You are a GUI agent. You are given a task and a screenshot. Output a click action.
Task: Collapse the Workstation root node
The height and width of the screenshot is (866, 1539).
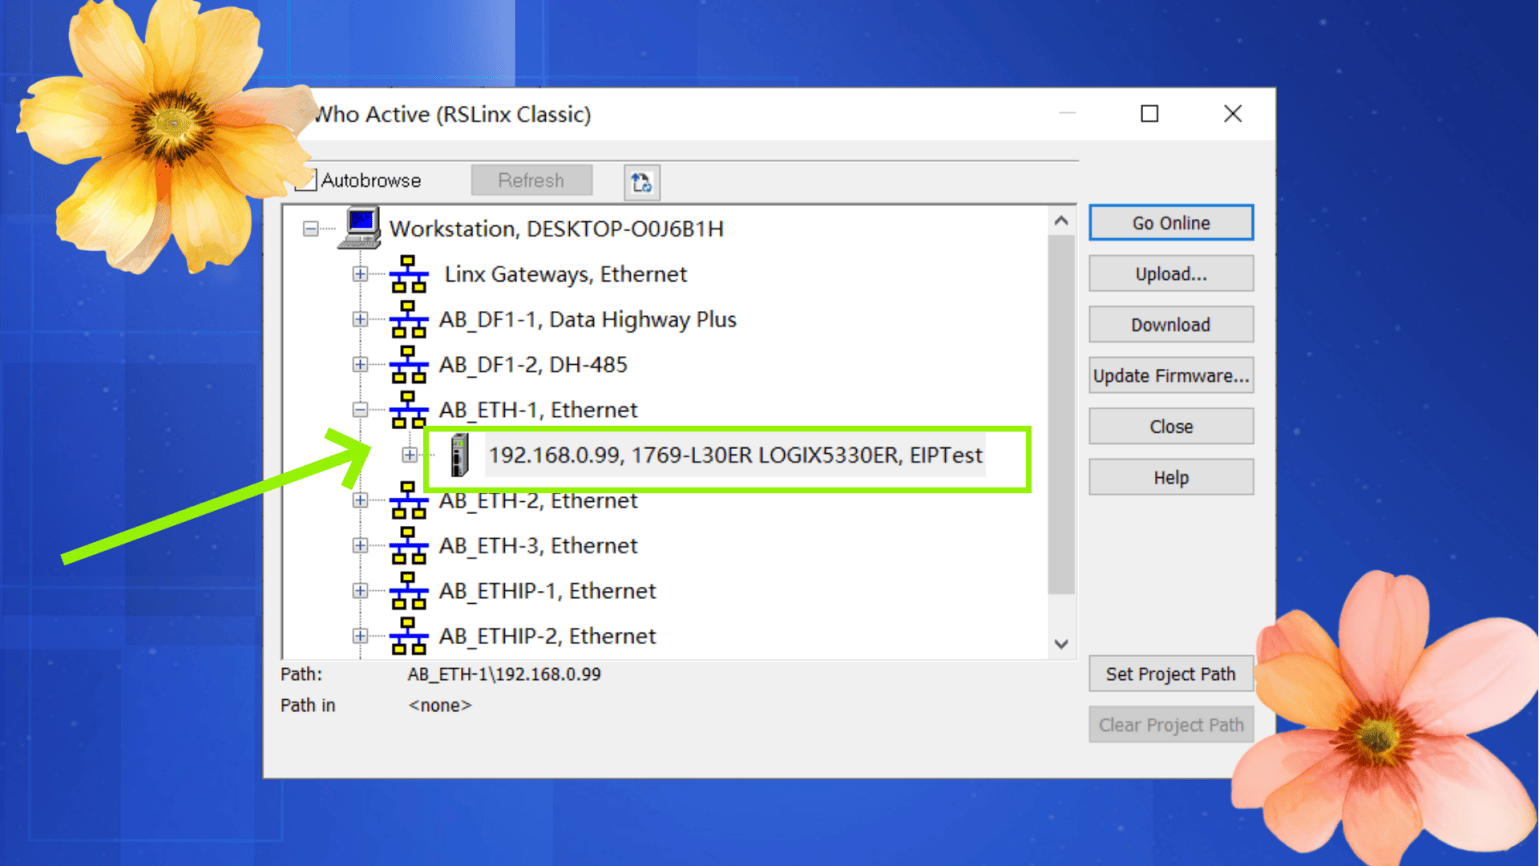coord(311,229)
